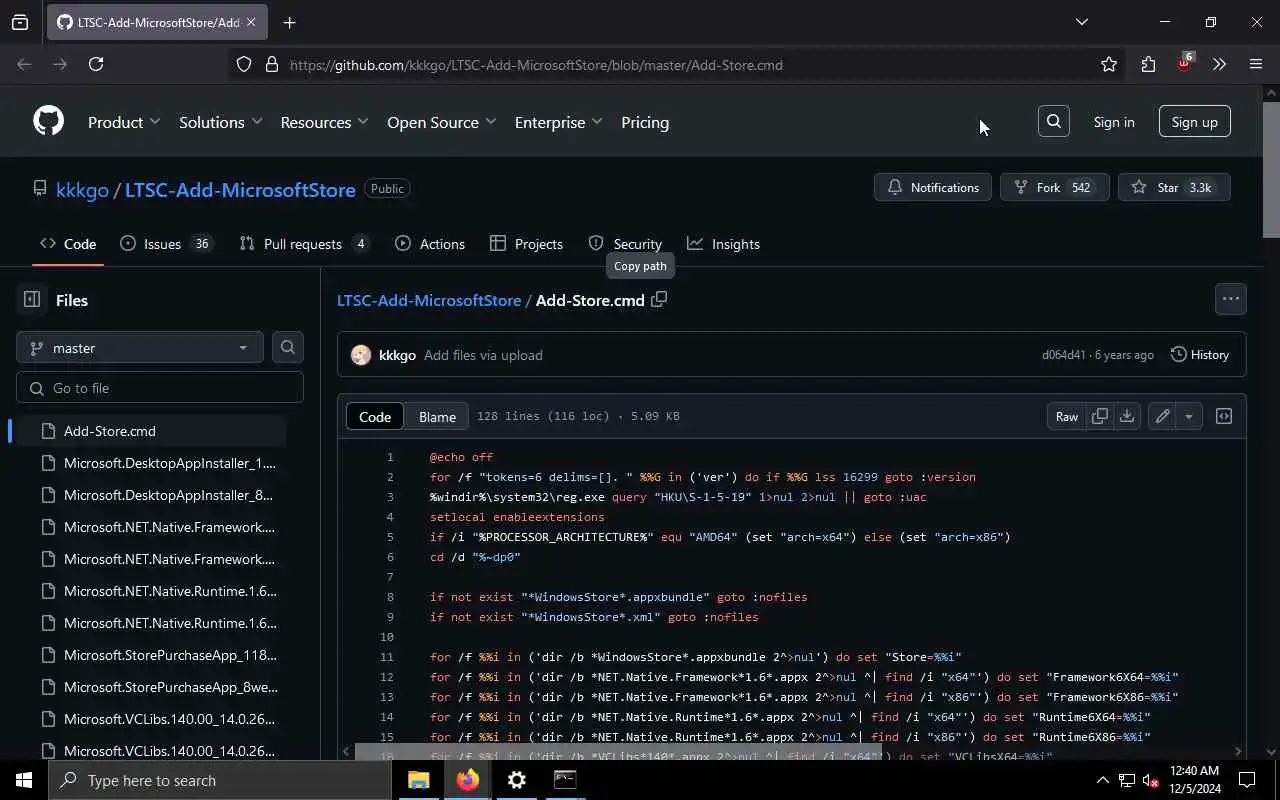This screenshot has height=800, width=1280.
Task: Show hidden system tray icons
Action: [1102, 780]
